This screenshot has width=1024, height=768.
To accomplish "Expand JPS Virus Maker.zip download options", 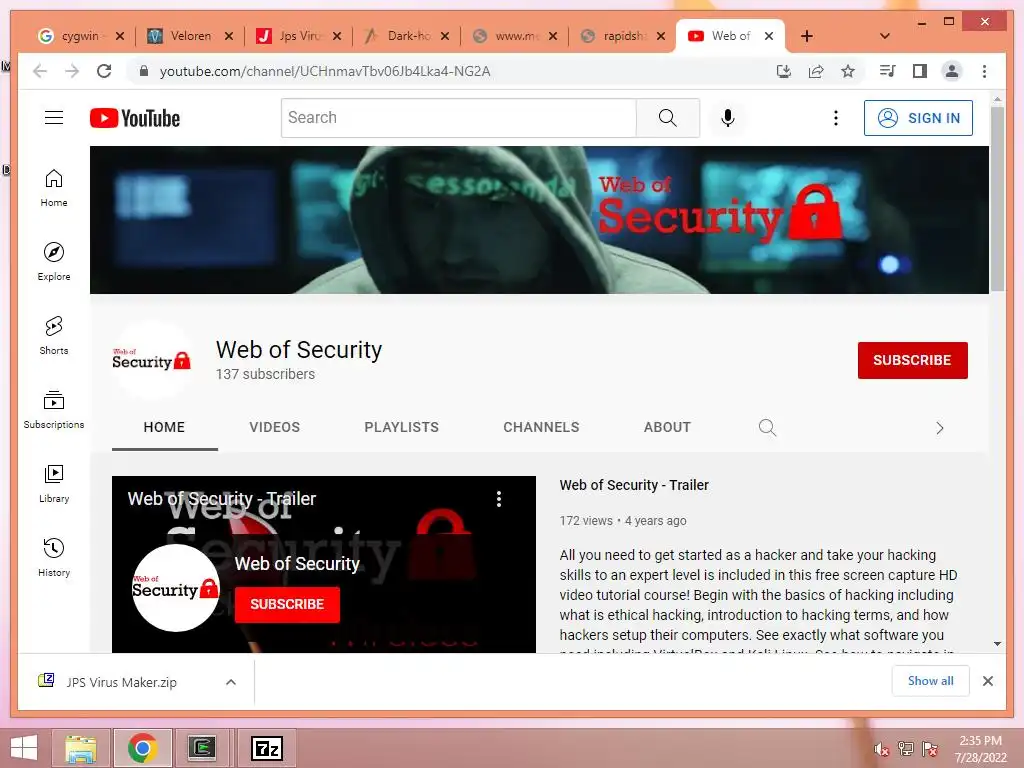I will pyautogui.click(x=231, y=682).
